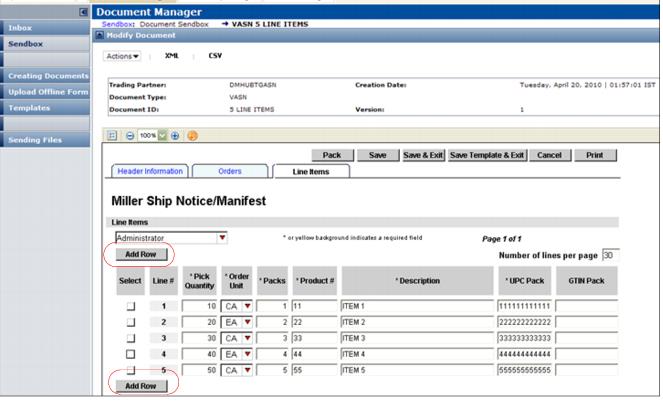The image size is (663, 403).
Task: Expand the Administrator dropdown
Action: tap(222, 238)
